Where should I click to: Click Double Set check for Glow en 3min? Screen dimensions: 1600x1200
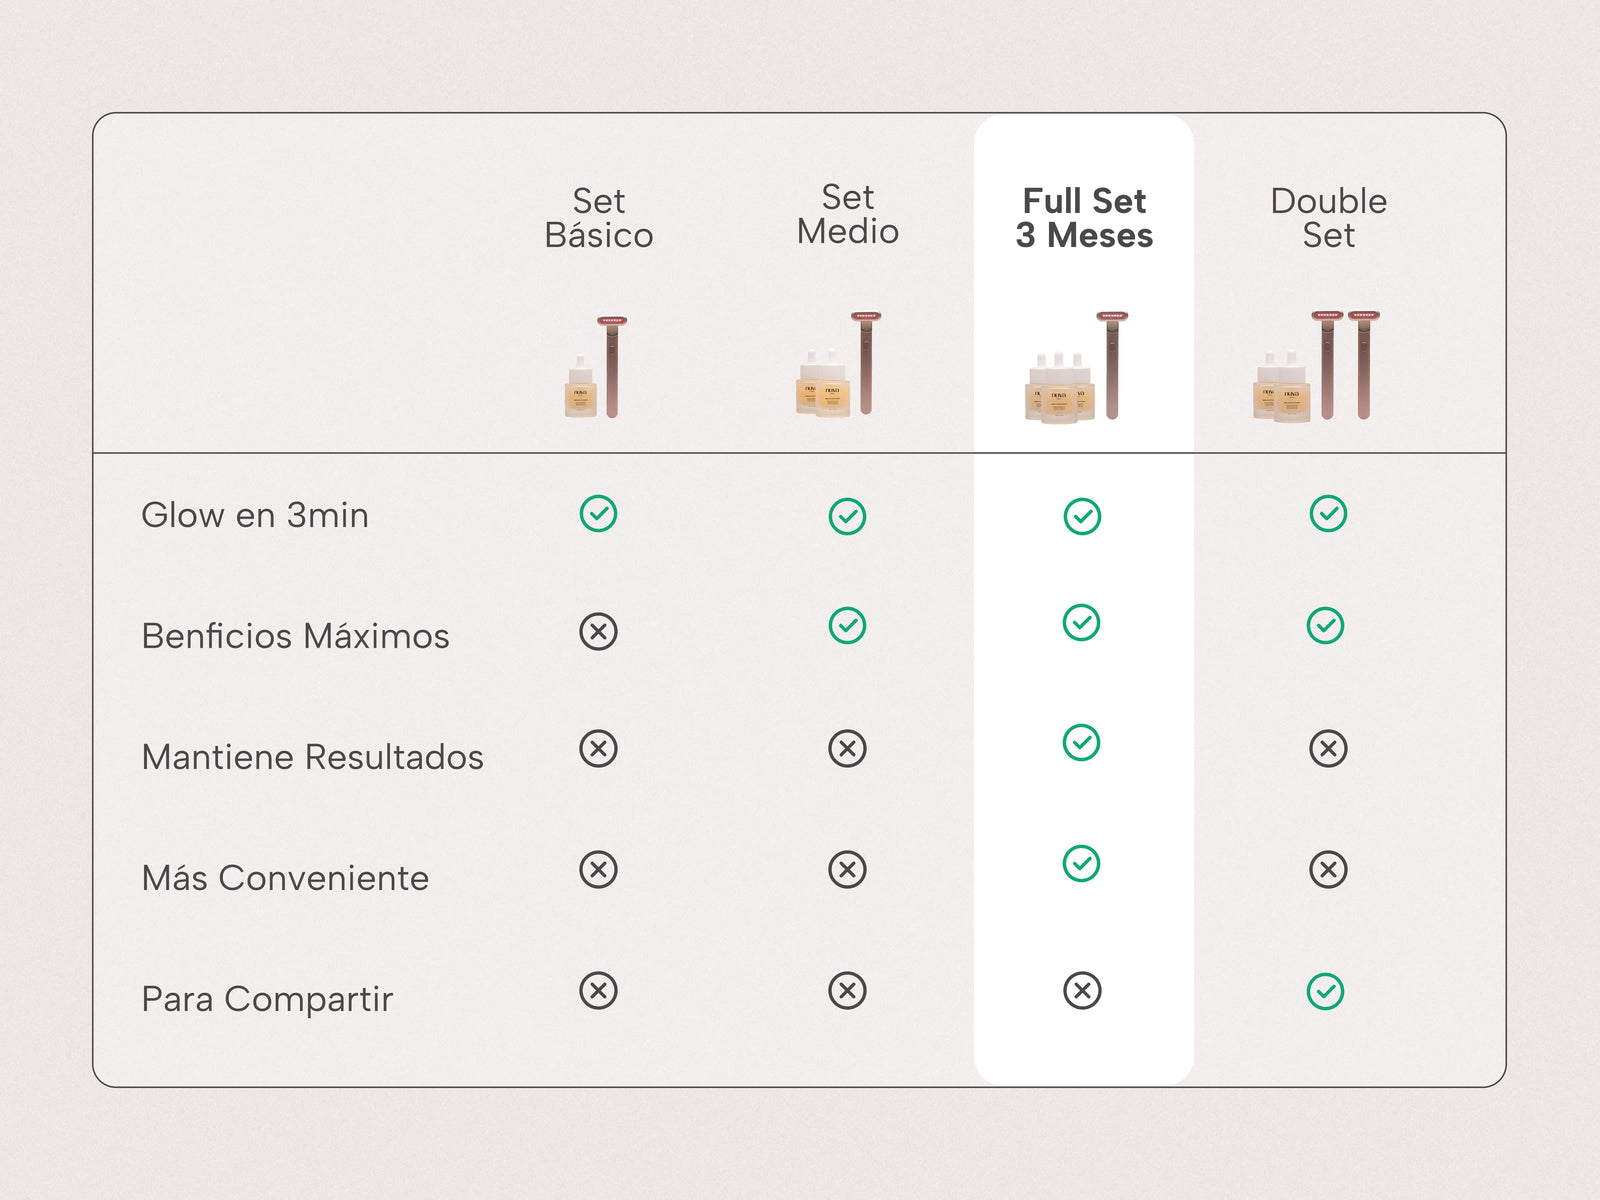tap(1328, 514)
